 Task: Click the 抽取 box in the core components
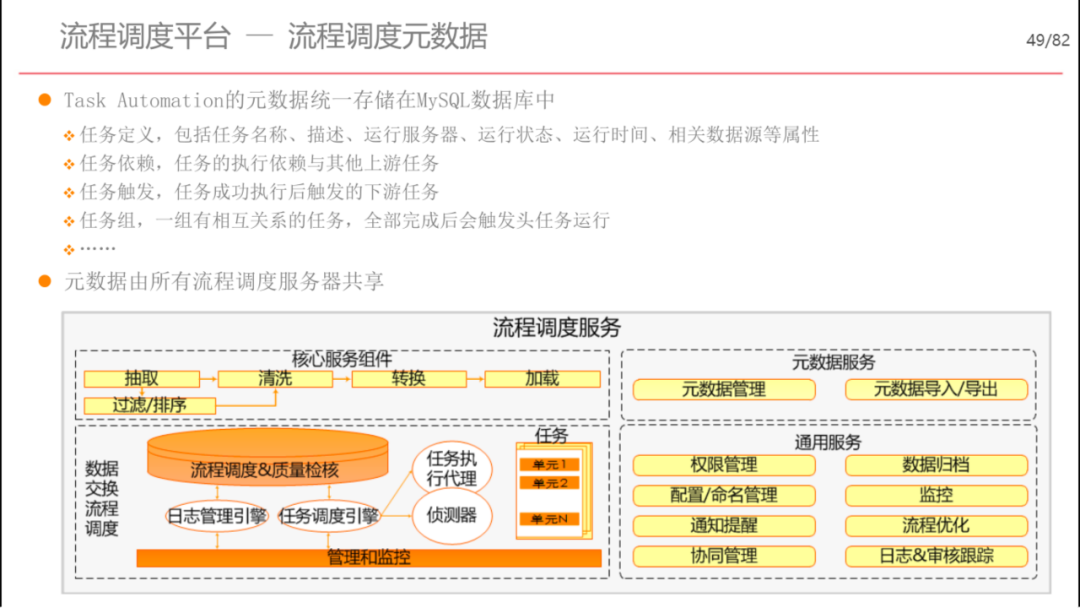click(142, 379)
